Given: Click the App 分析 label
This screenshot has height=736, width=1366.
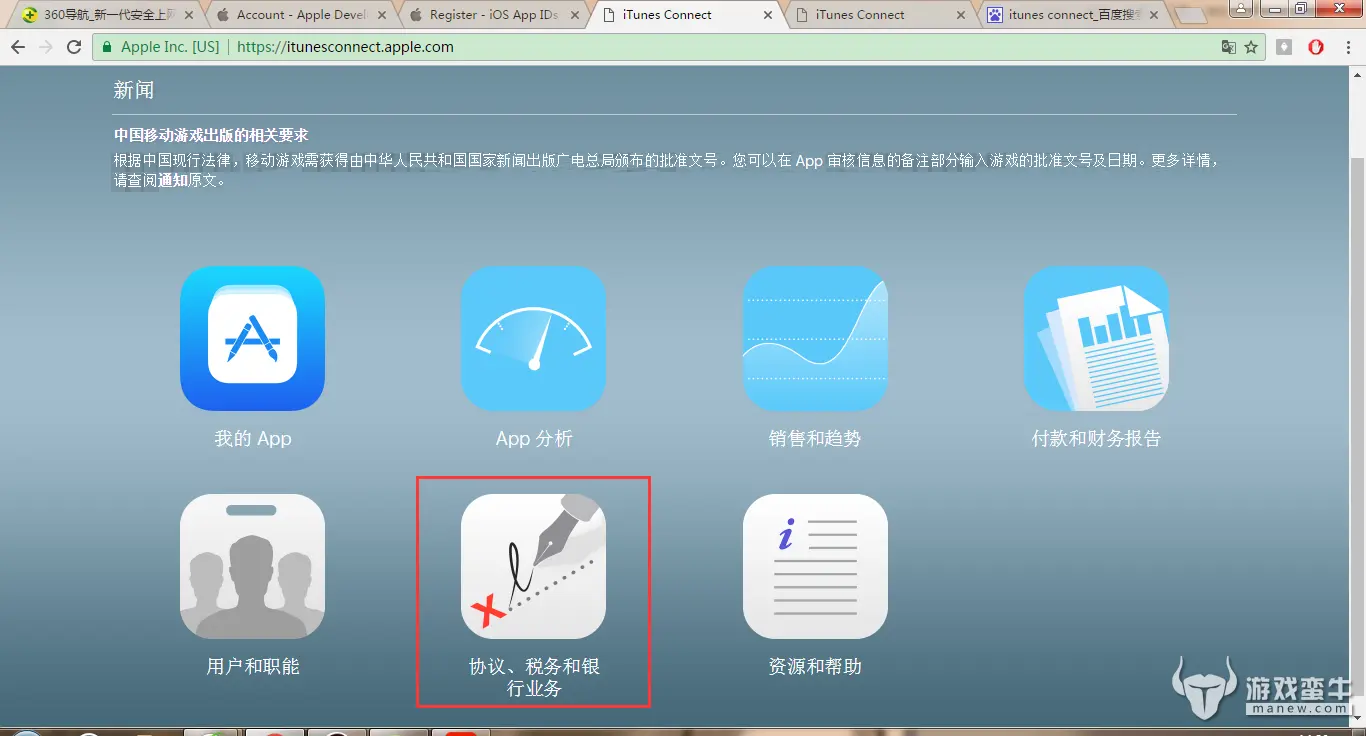Looking at the screenshot, I should (x=534, y=438).
